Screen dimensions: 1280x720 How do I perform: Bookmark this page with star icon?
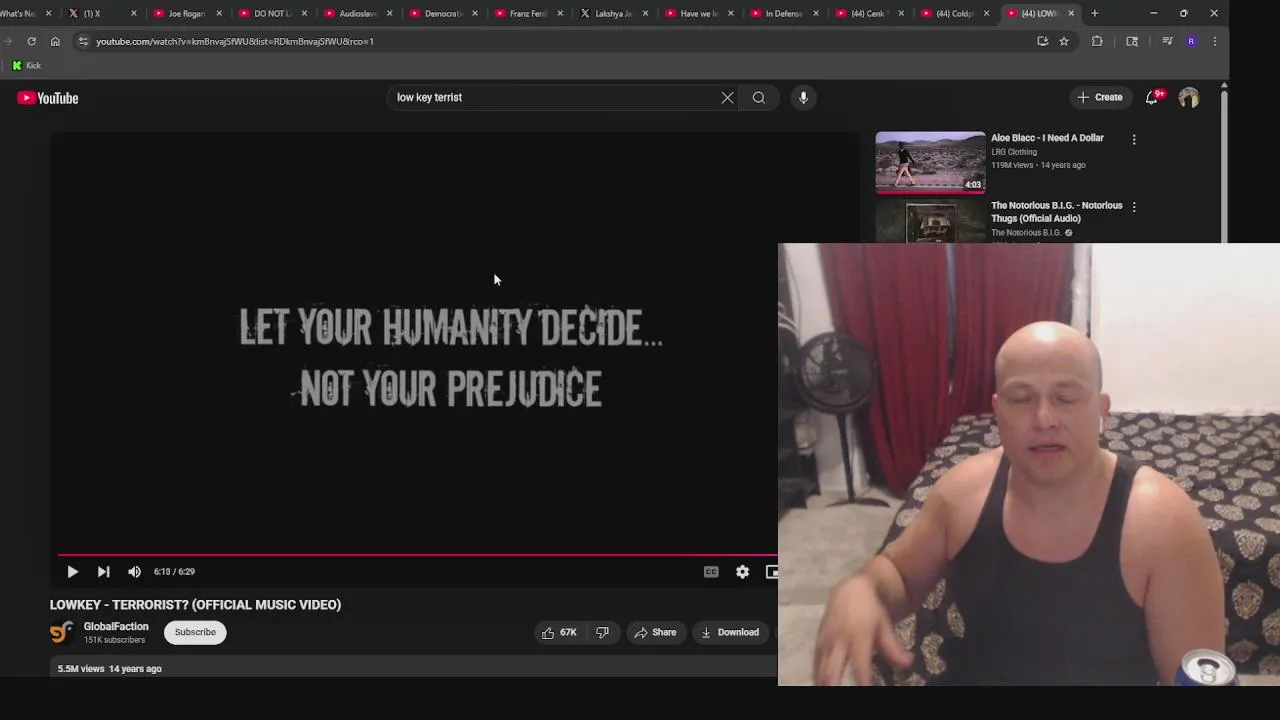(1064, 41)
